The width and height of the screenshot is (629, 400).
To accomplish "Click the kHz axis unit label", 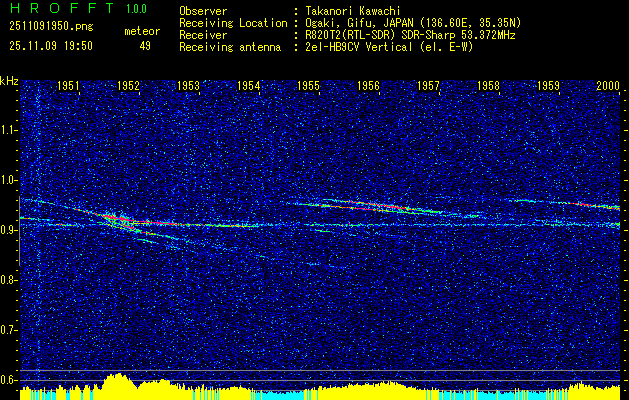I will 9,81.
